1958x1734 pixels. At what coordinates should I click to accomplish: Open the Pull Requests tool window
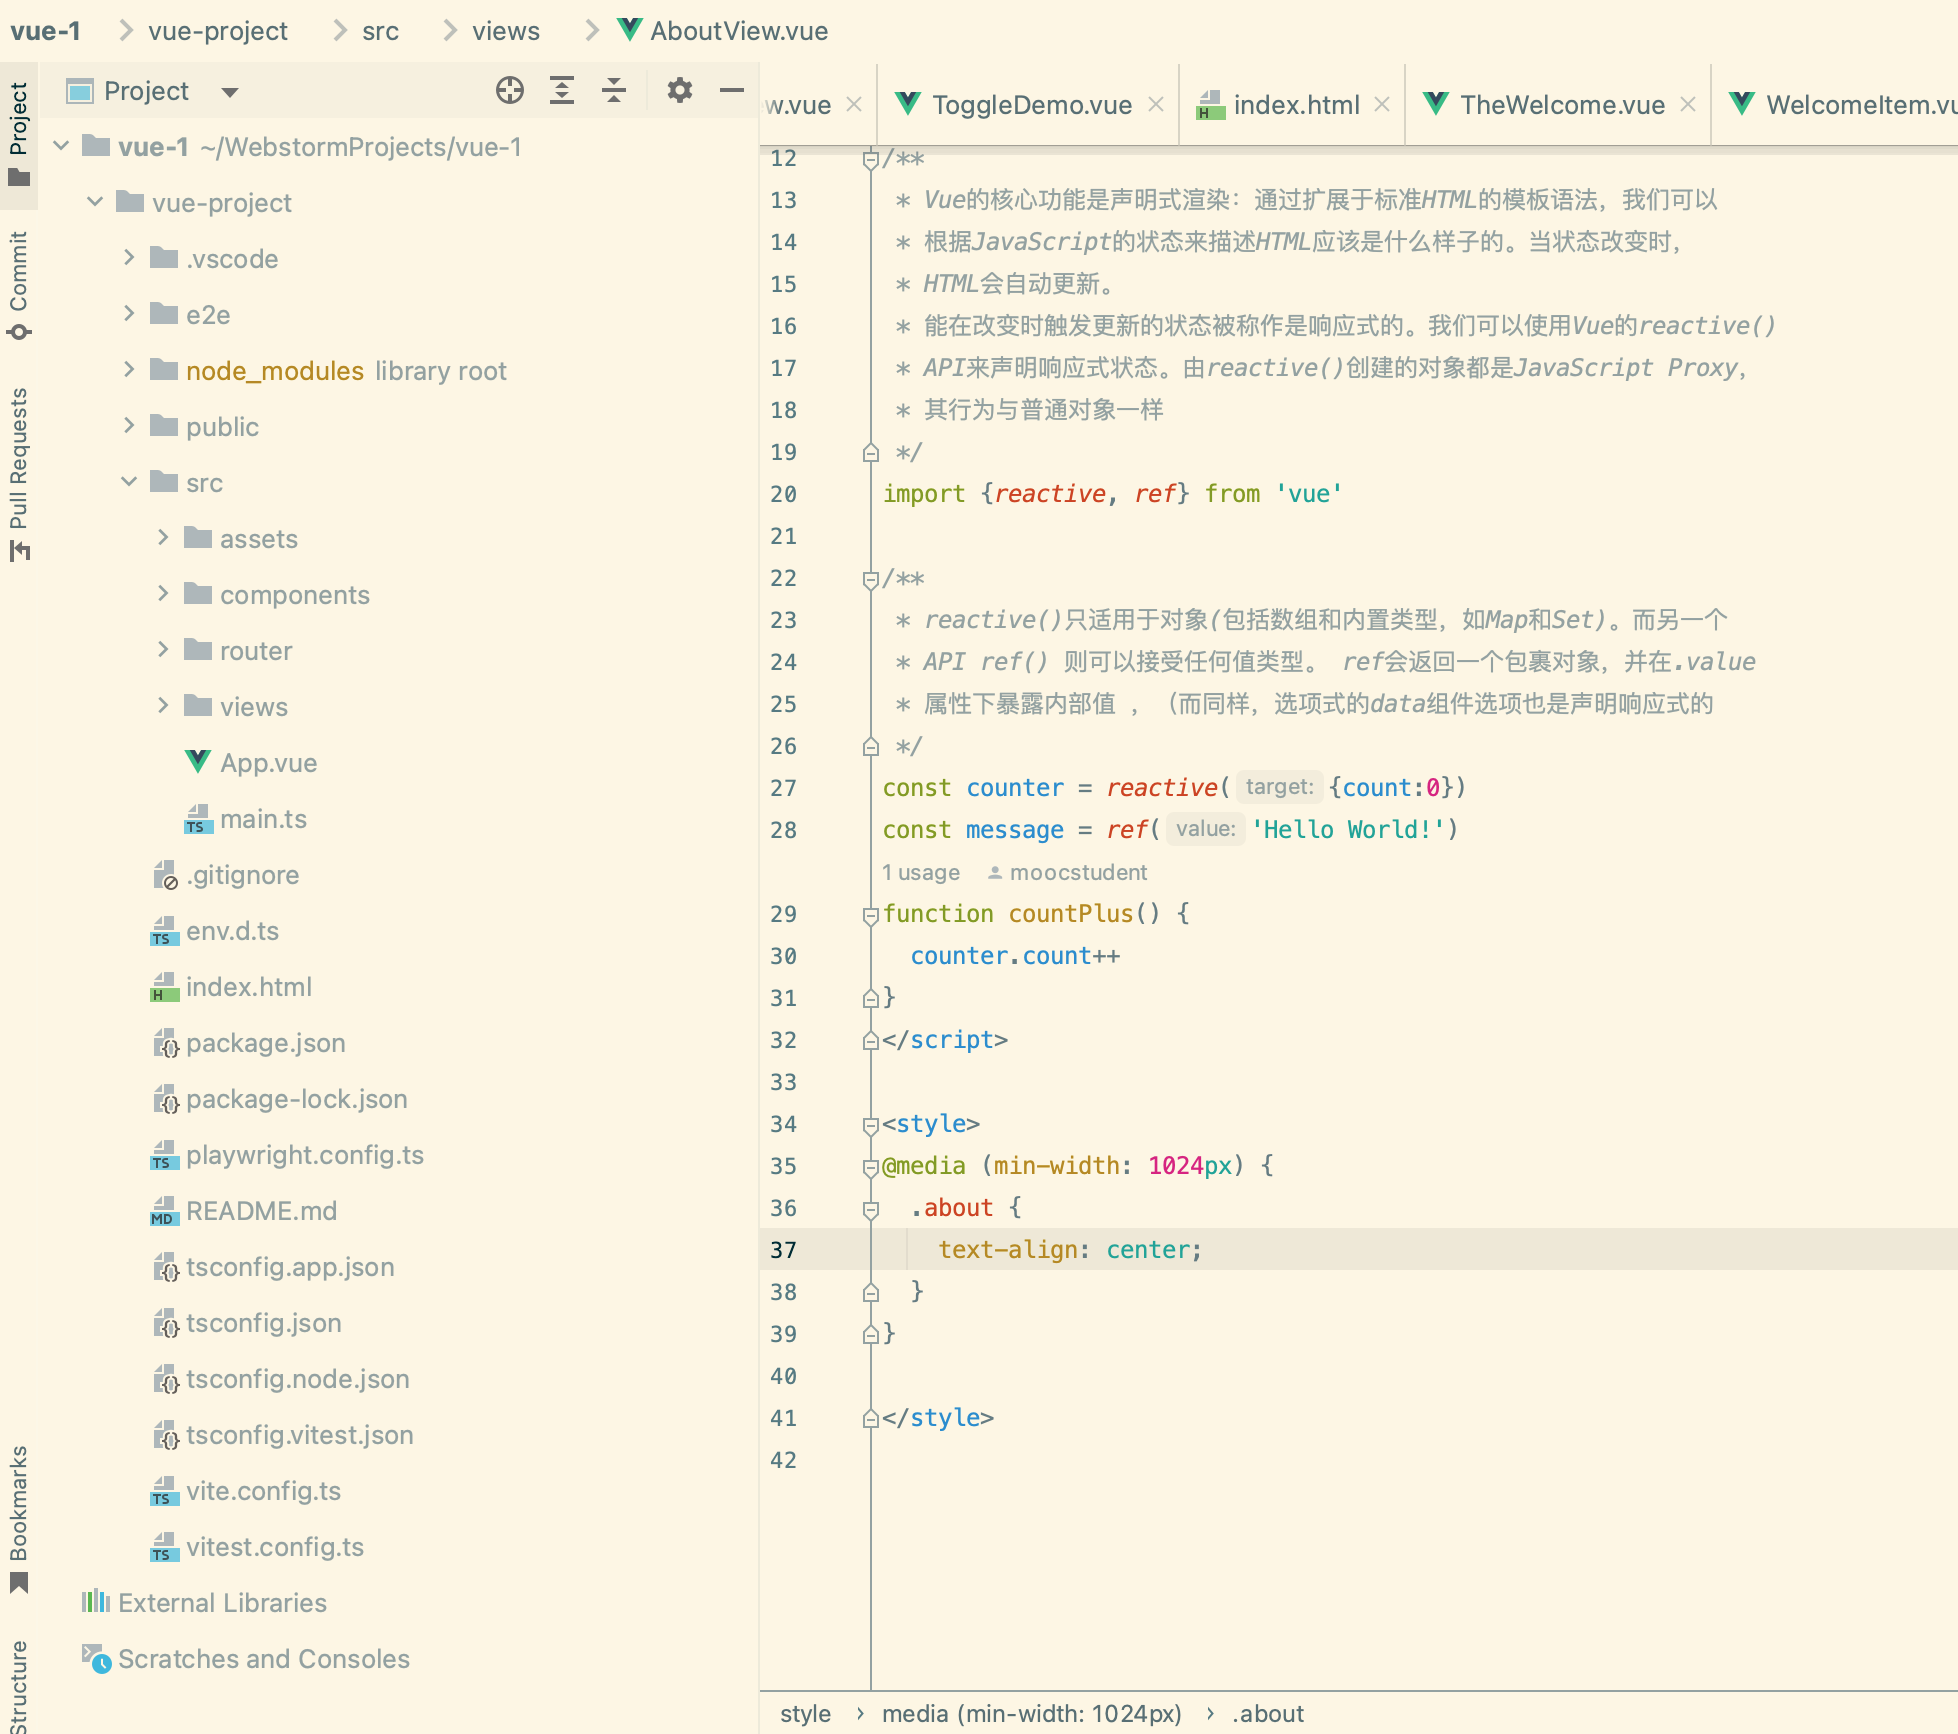click(x=19, y=475)
